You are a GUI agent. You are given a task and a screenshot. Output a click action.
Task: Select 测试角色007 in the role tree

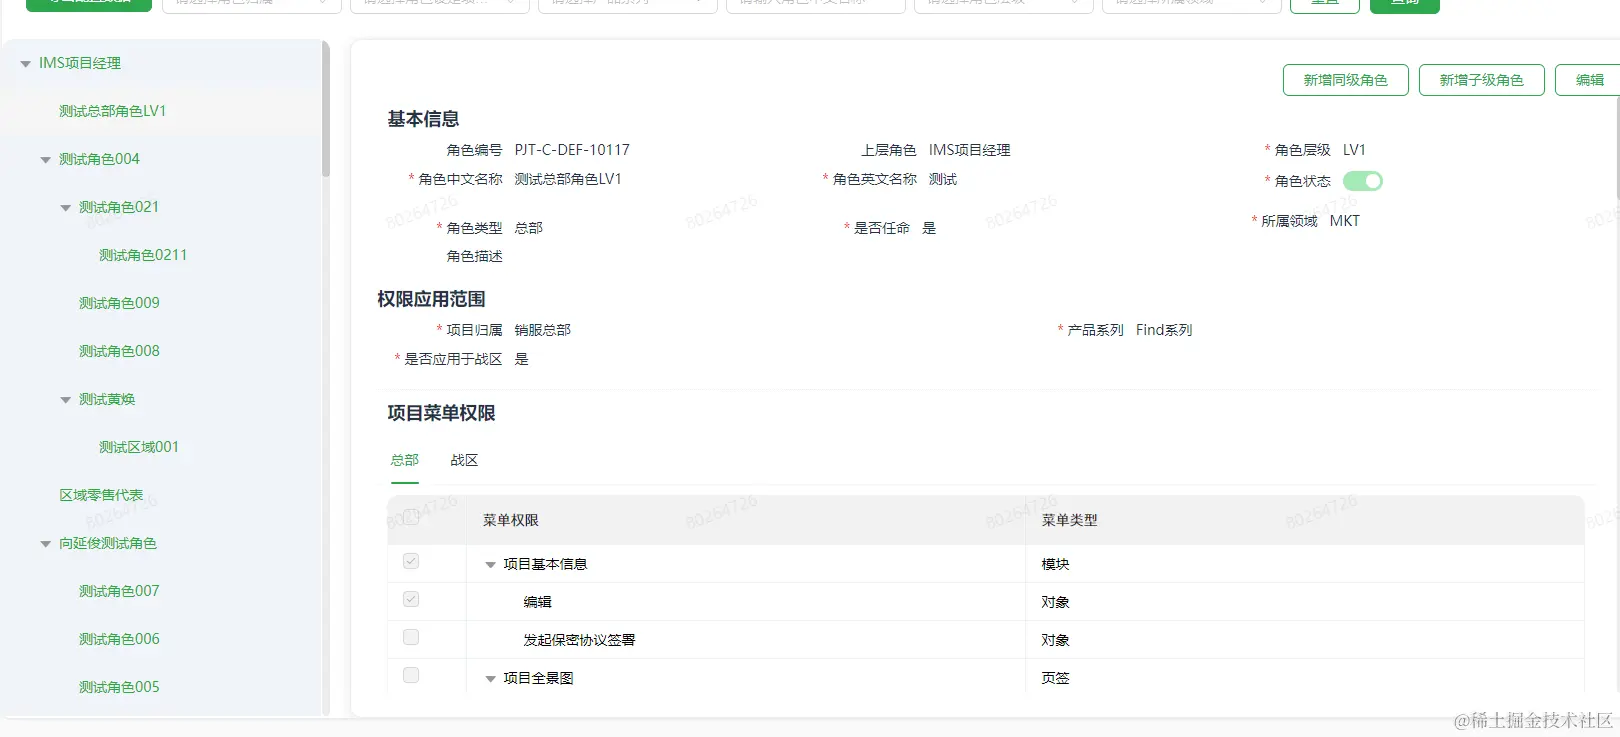tap(119, 591)
